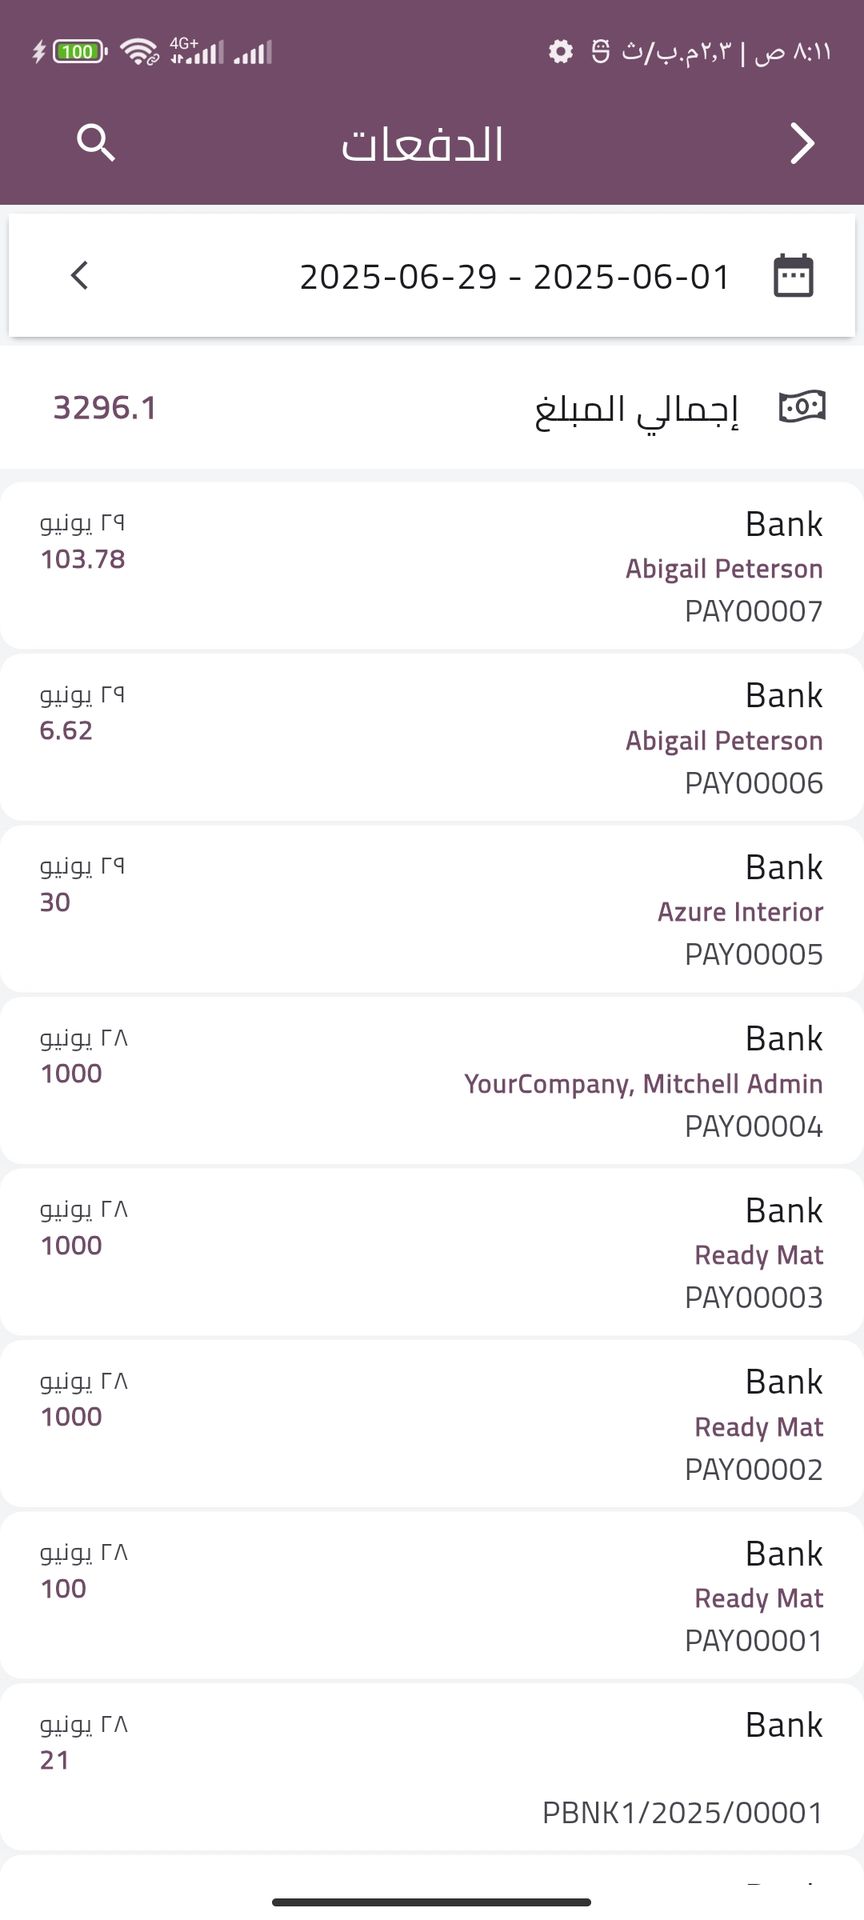The height and width of the screenshot is (1920, 864).
Task: Tap the 4G+ signal strength icon
Action: (x=196, y=51)
